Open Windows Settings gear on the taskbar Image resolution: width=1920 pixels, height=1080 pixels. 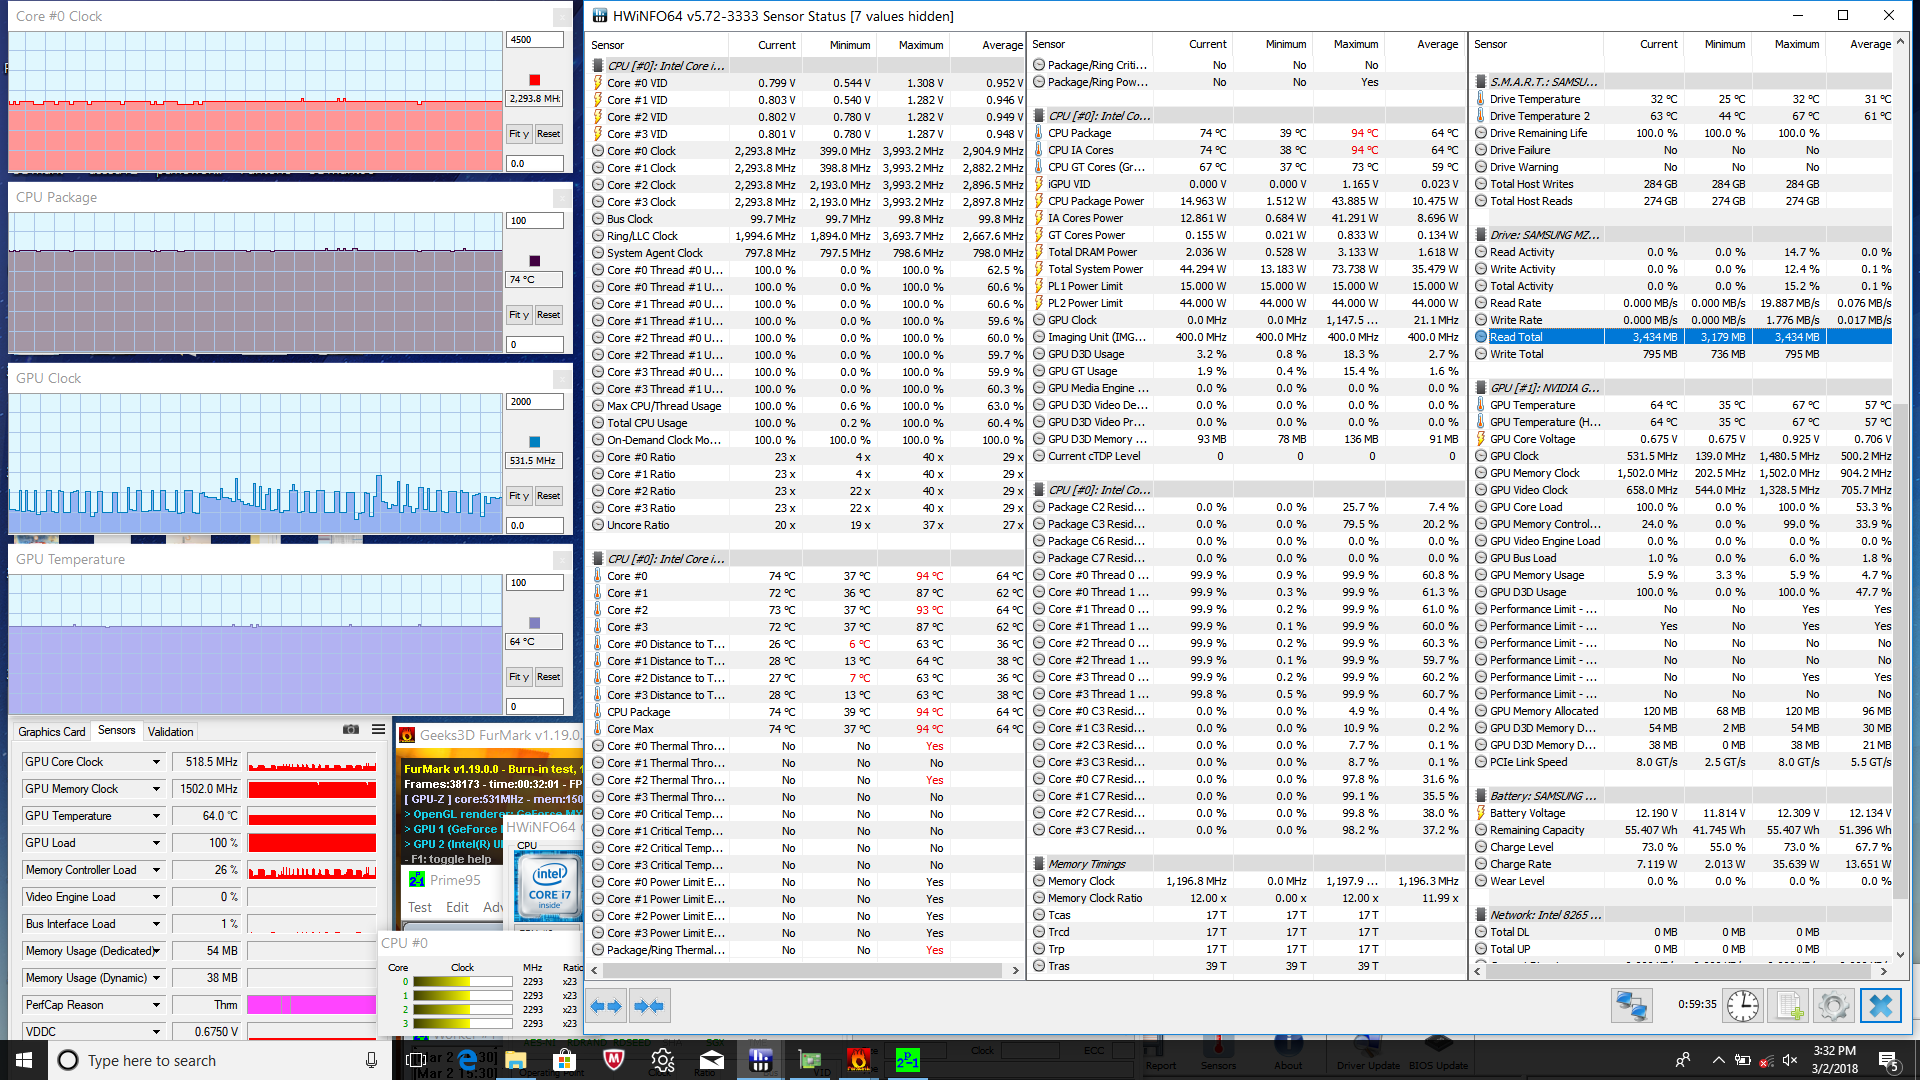coord(663,1060)
